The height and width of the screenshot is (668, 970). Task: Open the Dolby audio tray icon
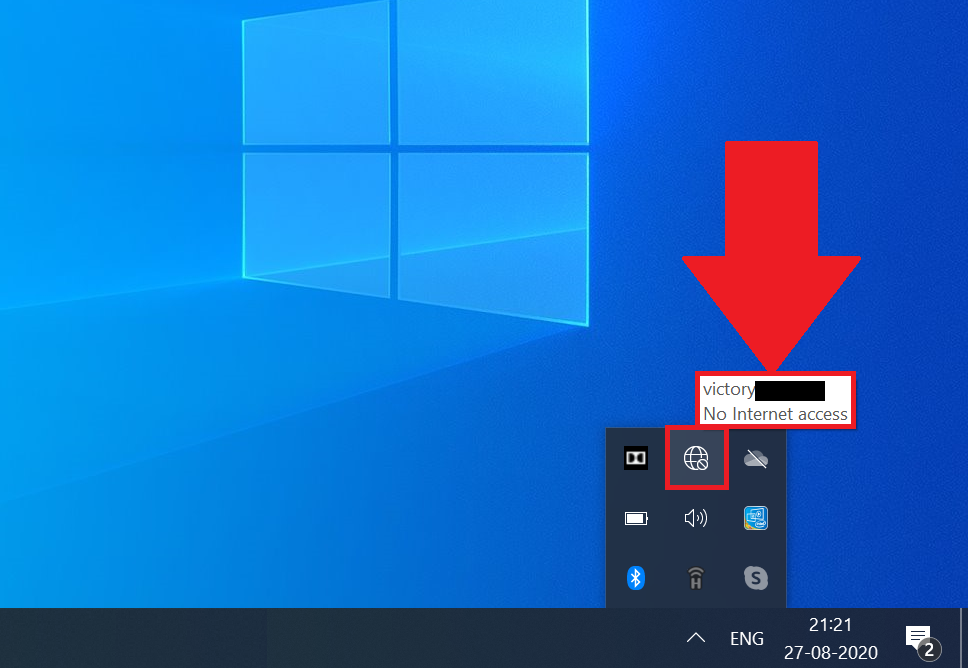point(636,458)
